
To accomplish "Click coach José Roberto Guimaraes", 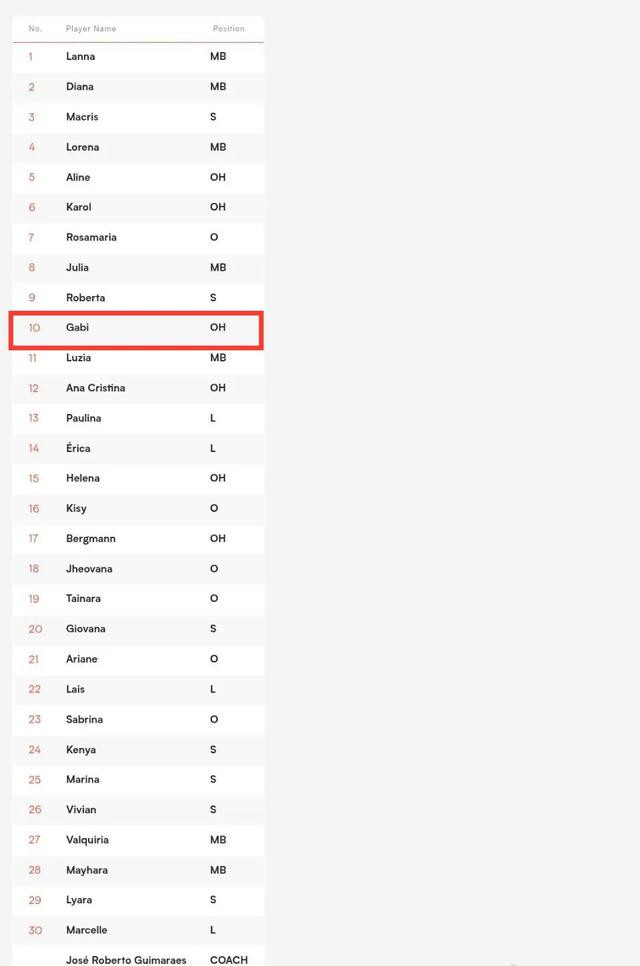I will click(x=126, y=960).
